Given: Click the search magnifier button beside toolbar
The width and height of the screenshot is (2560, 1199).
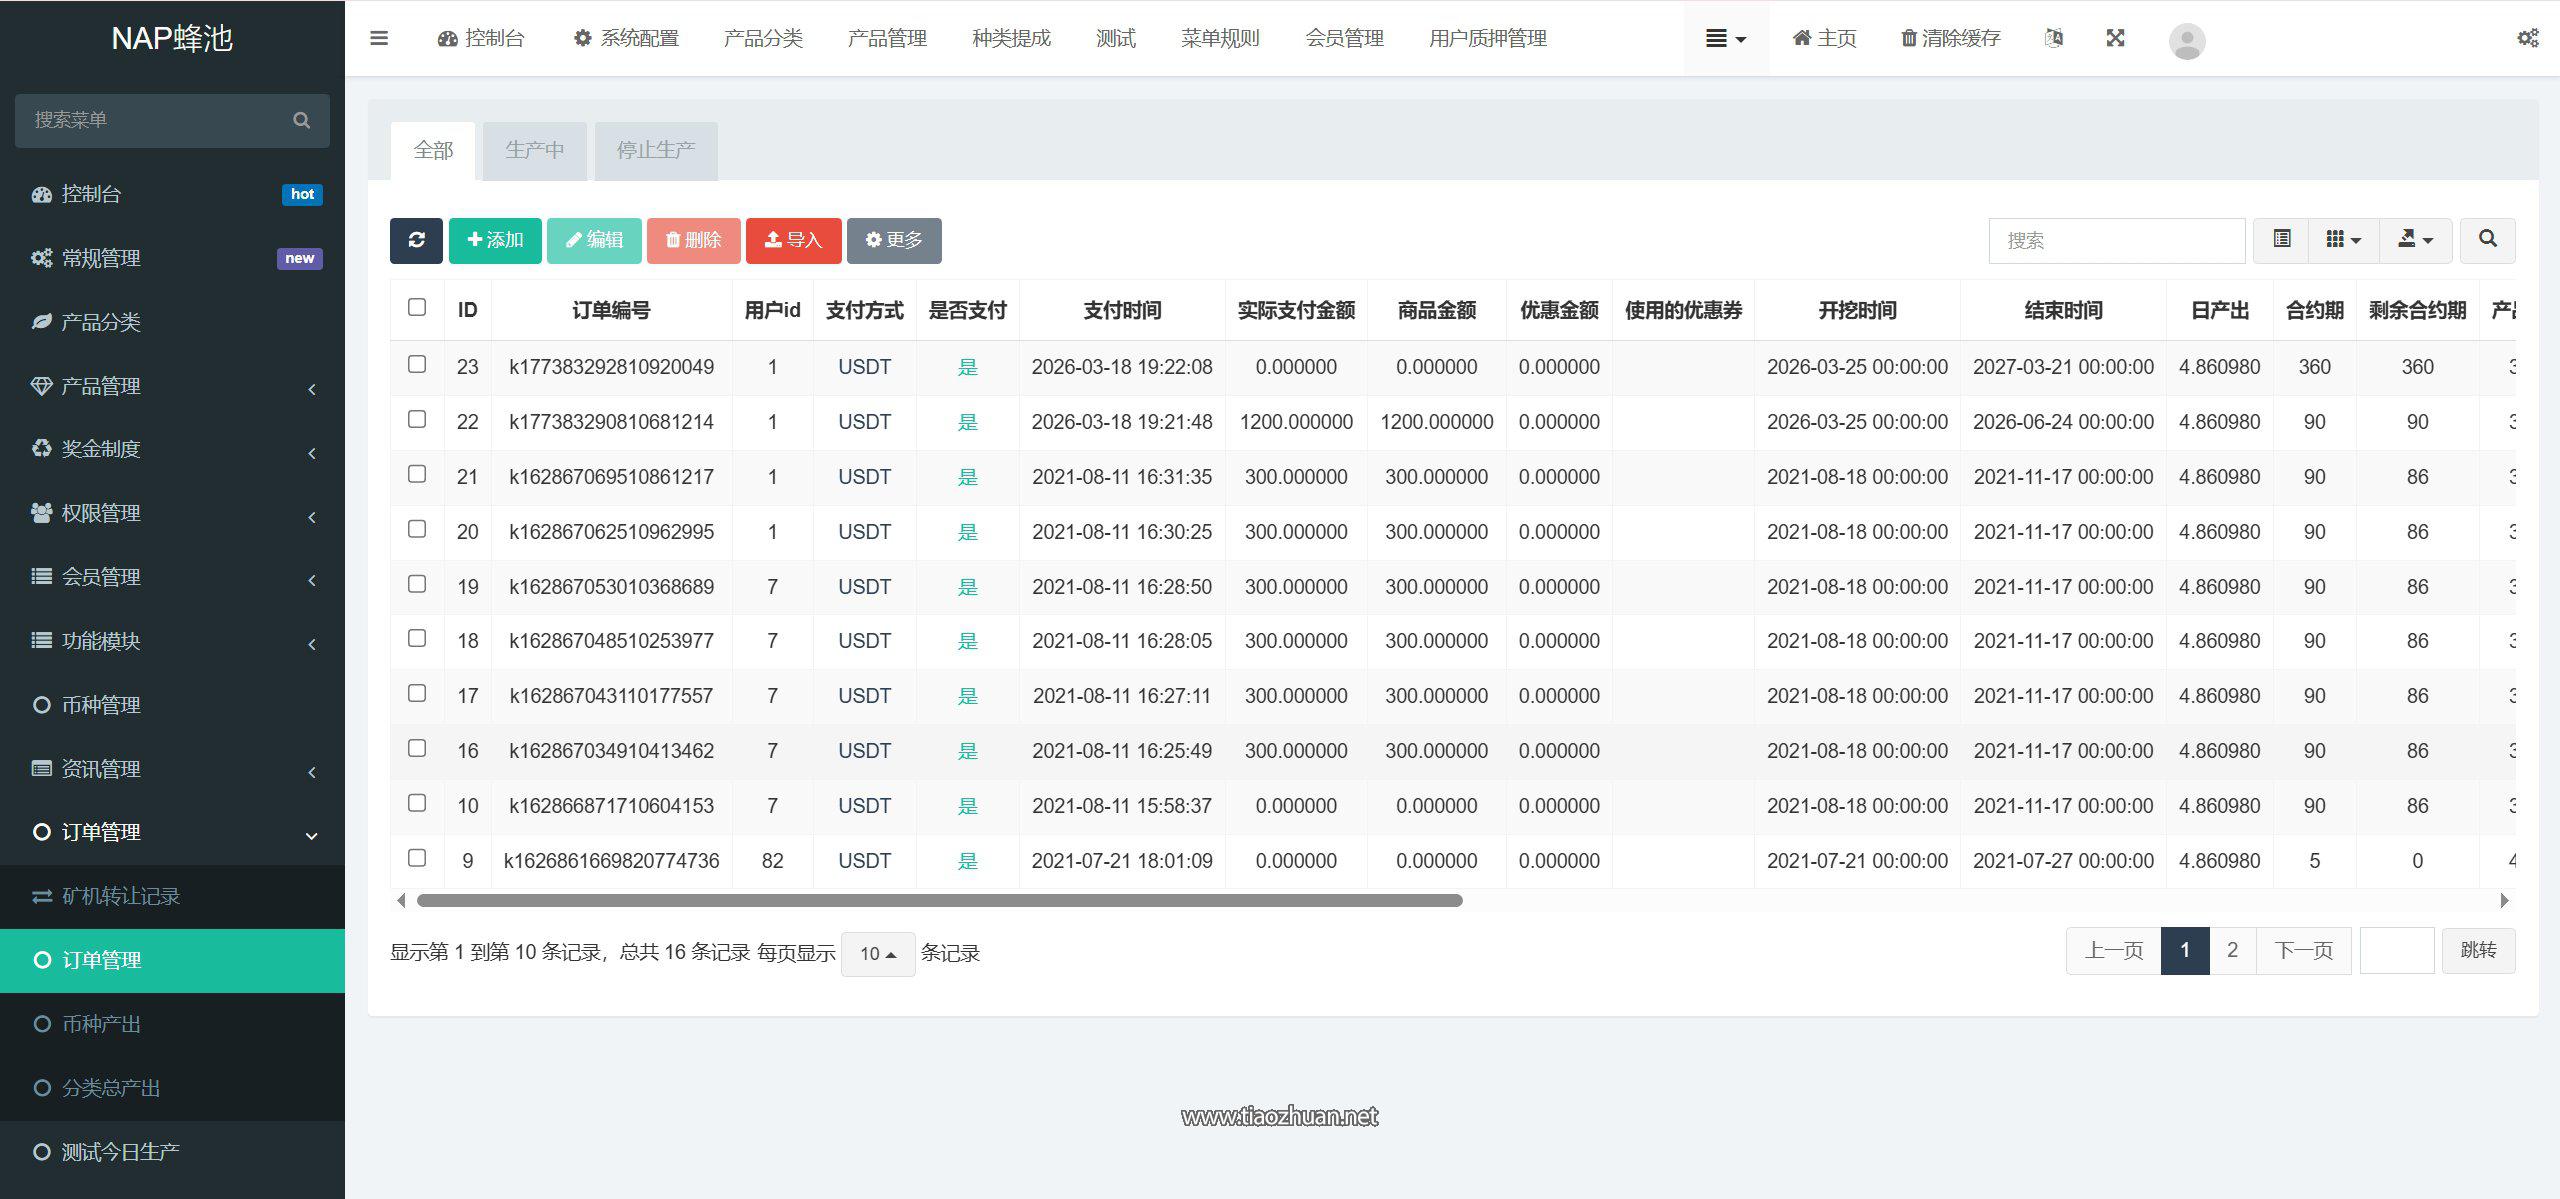Looking at the screenshot, I should pos(2487,240).
